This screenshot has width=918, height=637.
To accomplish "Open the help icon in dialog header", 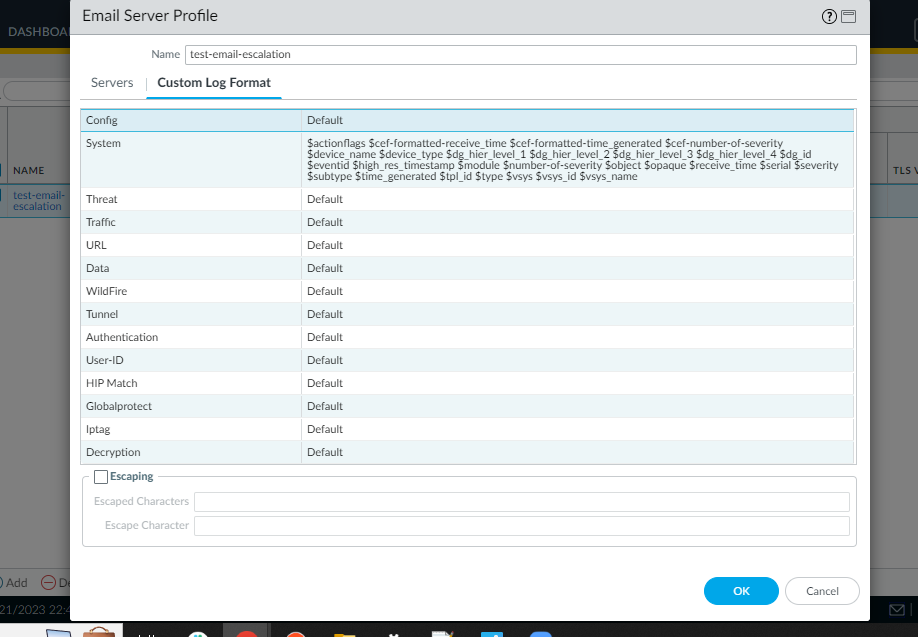I will pos(828,16).
